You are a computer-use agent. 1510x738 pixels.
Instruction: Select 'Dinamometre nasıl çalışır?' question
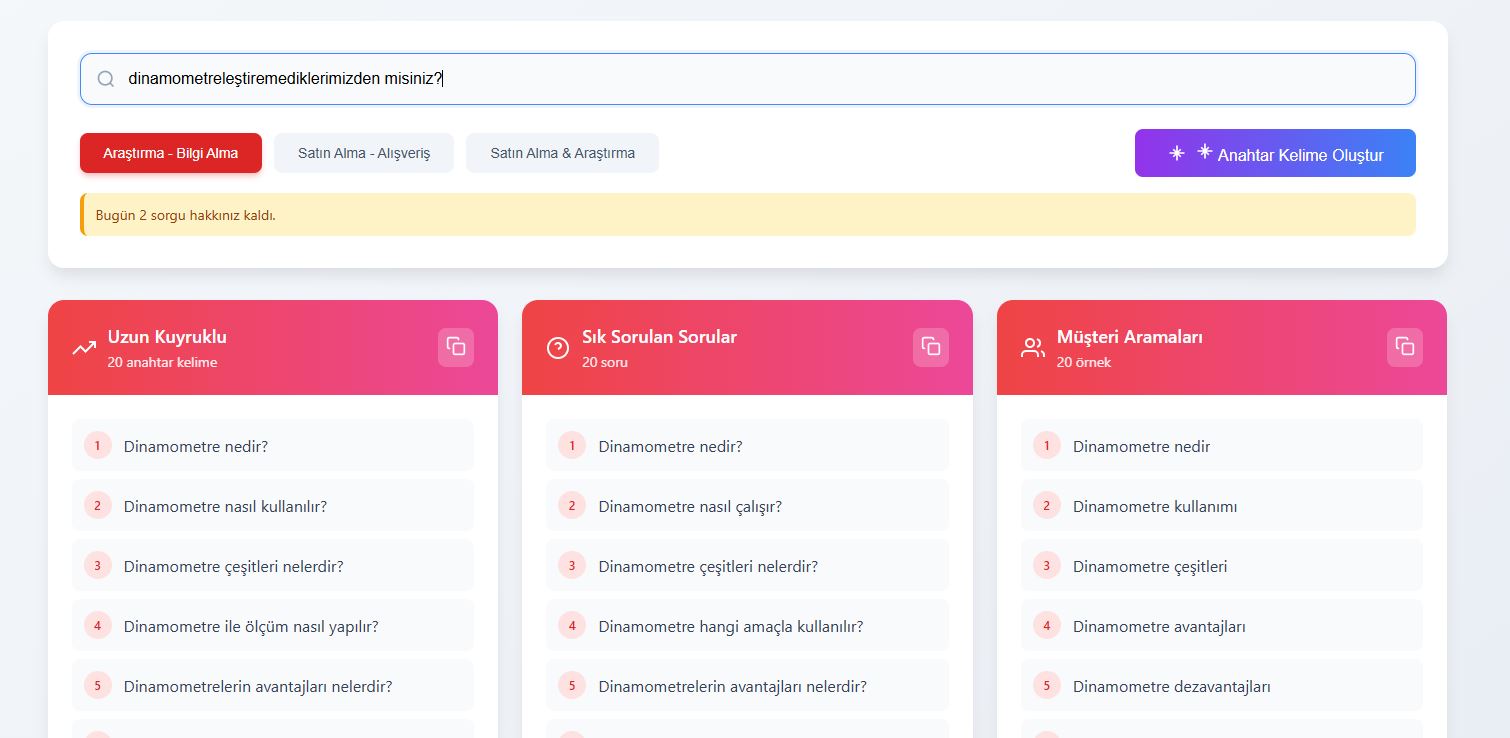(x=747, y=506)
